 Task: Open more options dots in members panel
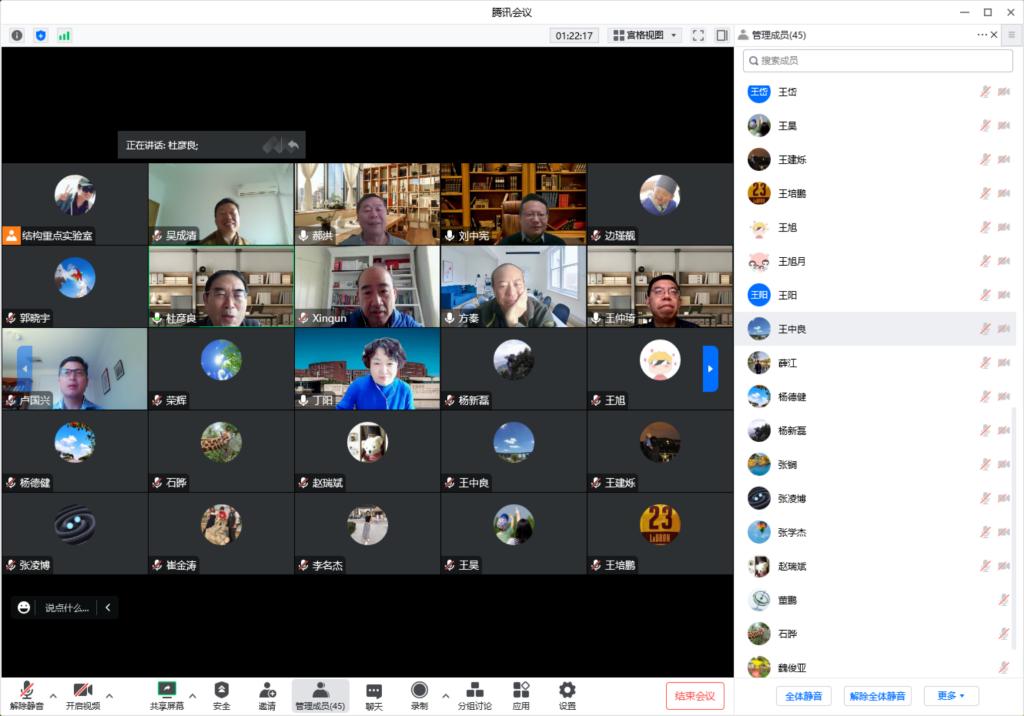click(982, 35)
